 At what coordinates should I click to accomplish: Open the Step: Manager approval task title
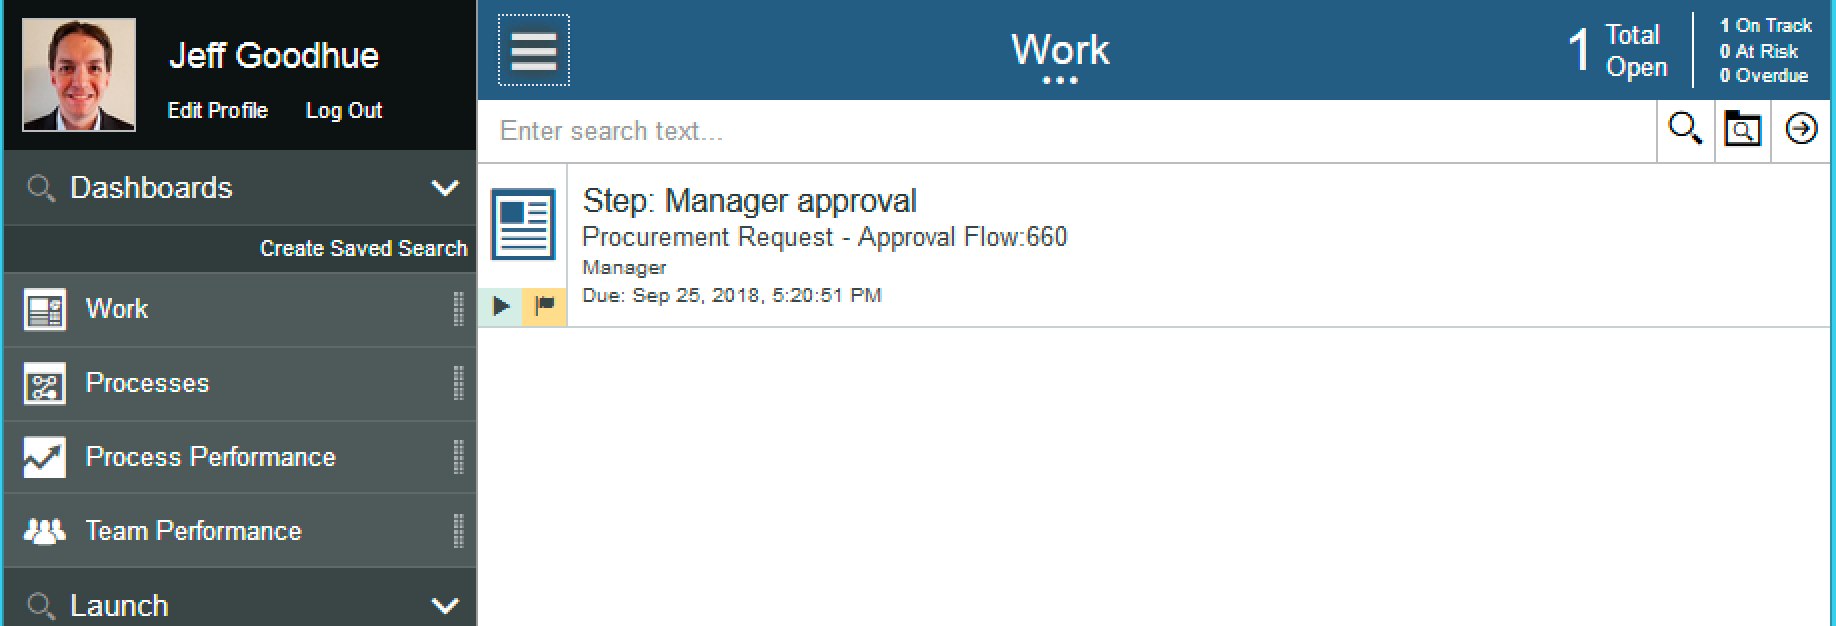[749, 201]
